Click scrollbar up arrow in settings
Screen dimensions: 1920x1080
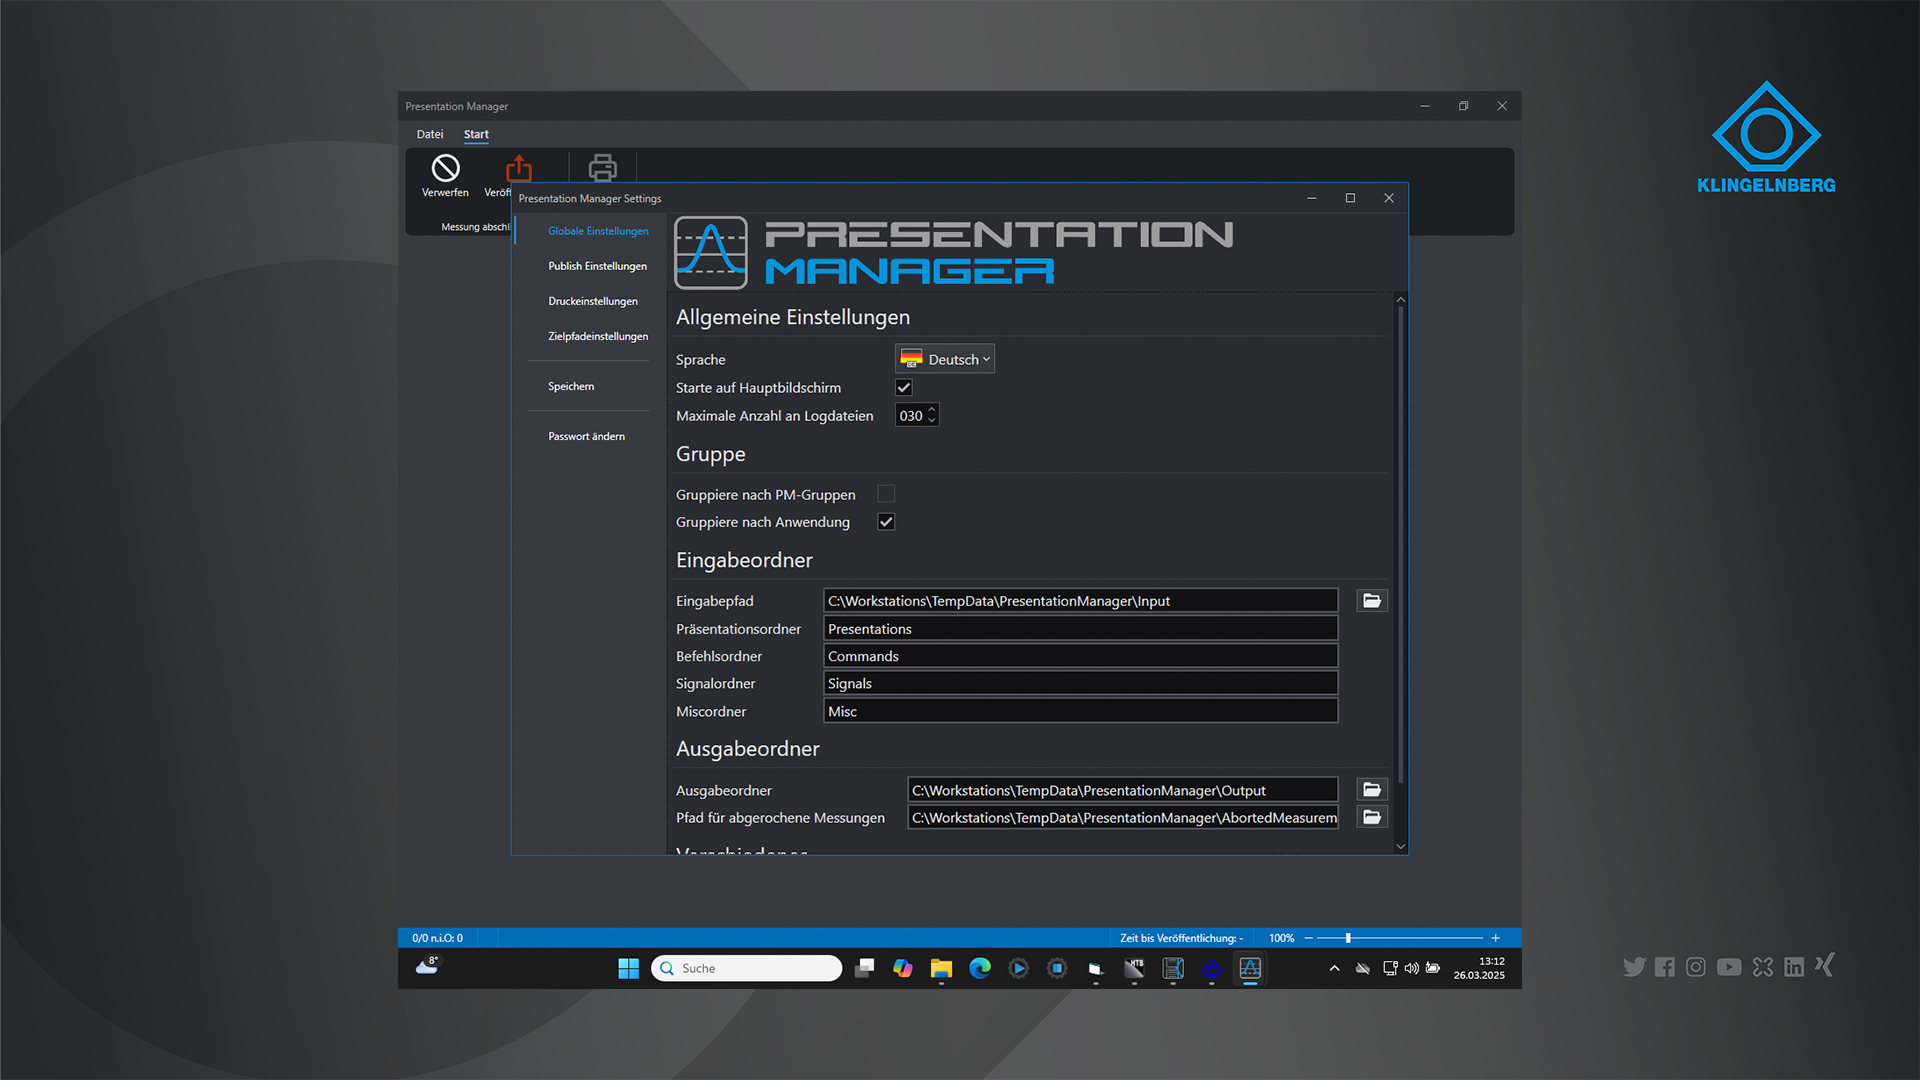click(1400, 300)
